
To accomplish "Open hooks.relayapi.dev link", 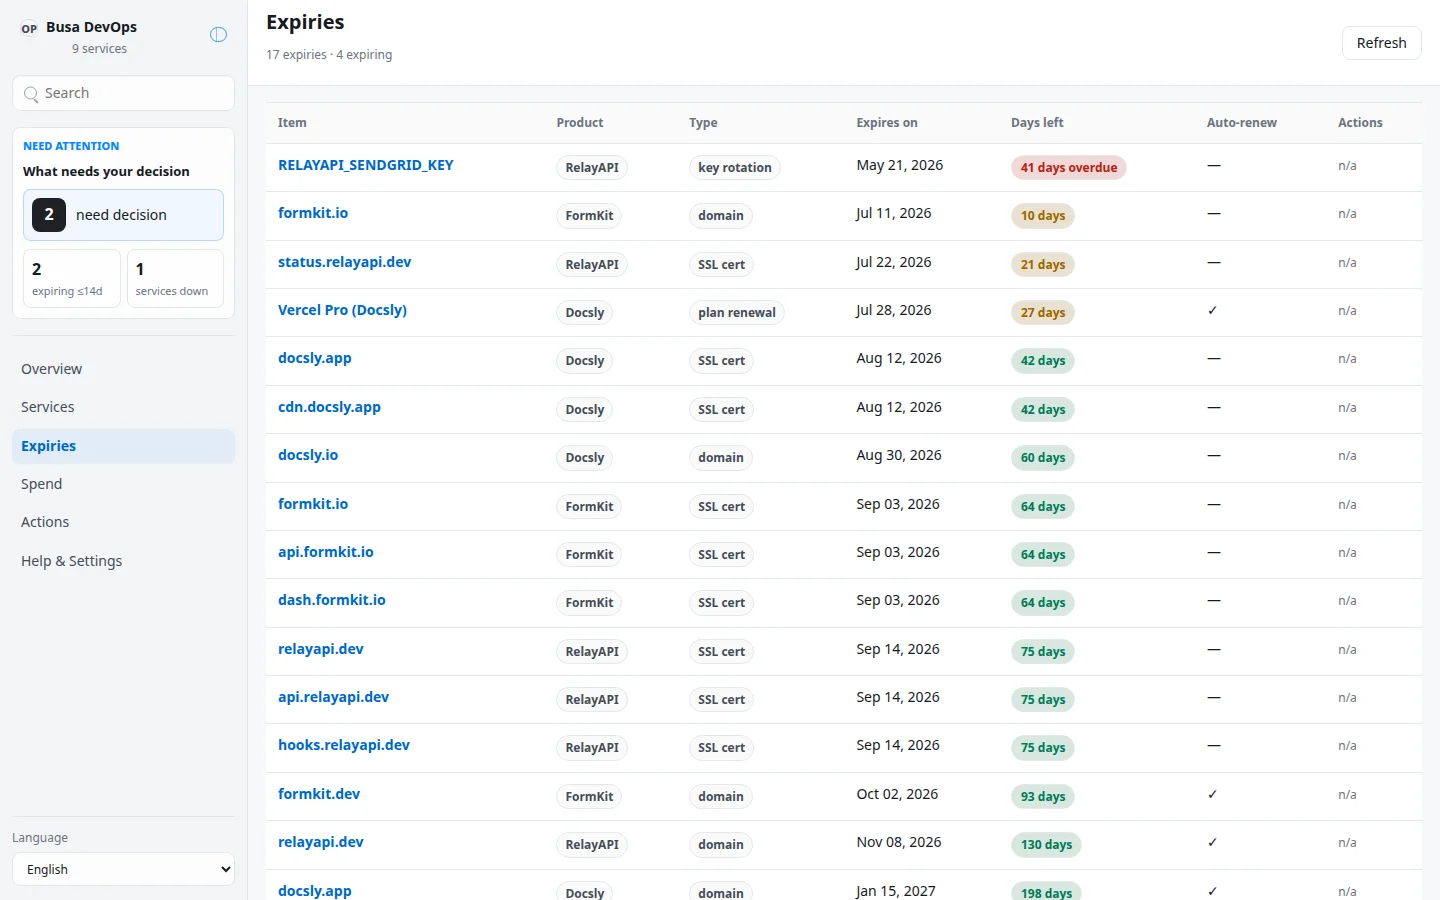I will point(344,745).
